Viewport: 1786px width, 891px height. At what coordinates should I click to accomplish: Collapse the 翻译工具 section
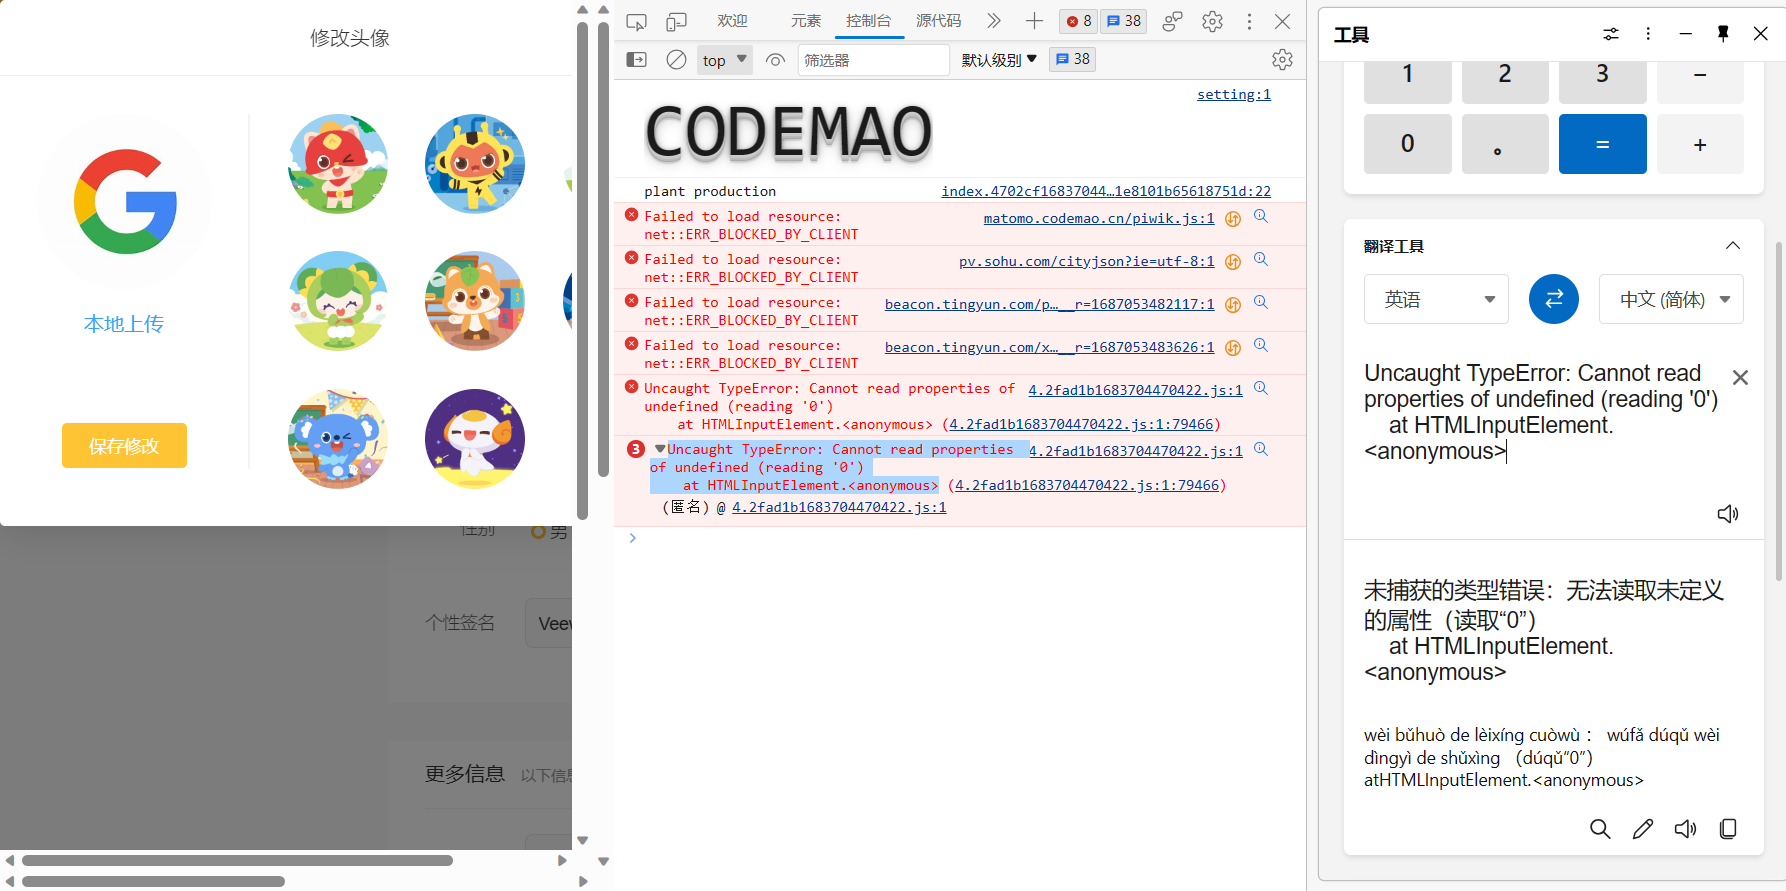1733,246
